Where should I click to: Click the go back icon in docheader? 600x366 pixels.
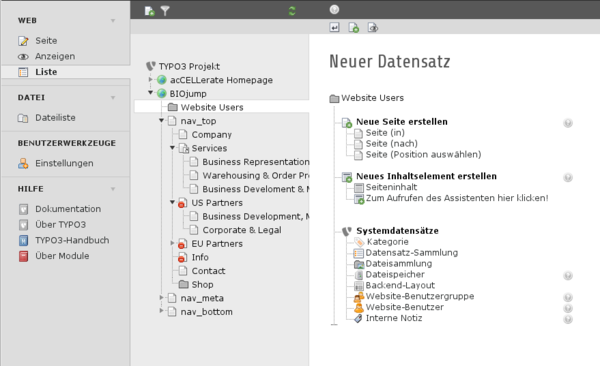[334, 28]
